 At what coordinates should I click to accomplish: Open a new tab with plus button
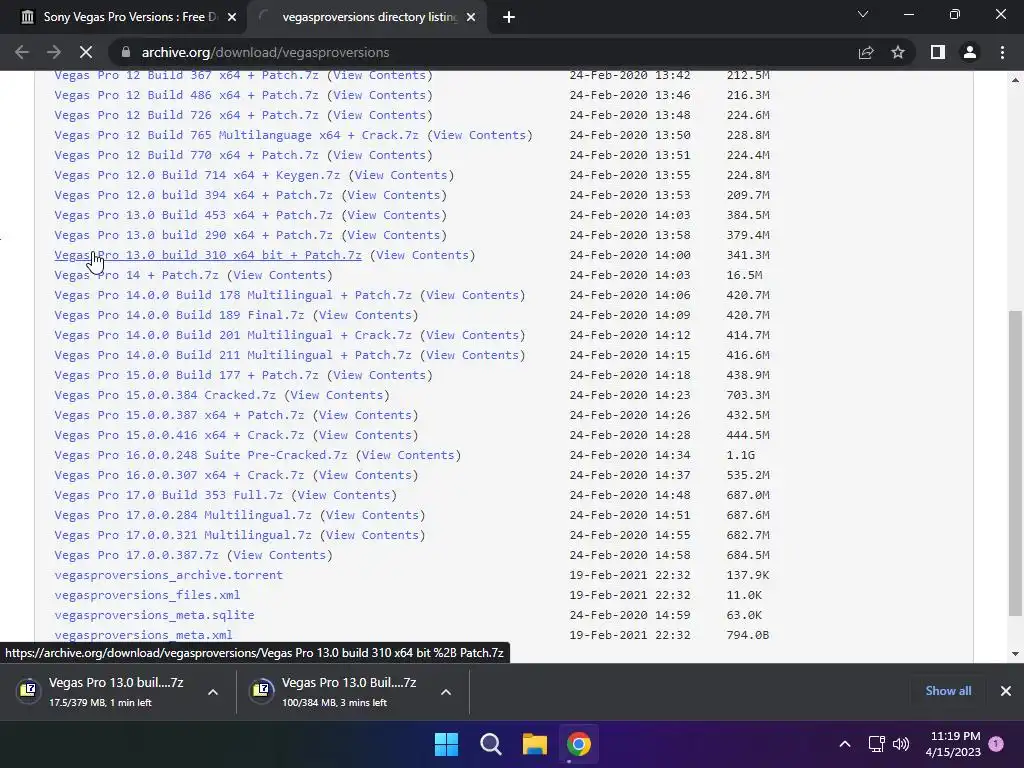coord(509,17)
